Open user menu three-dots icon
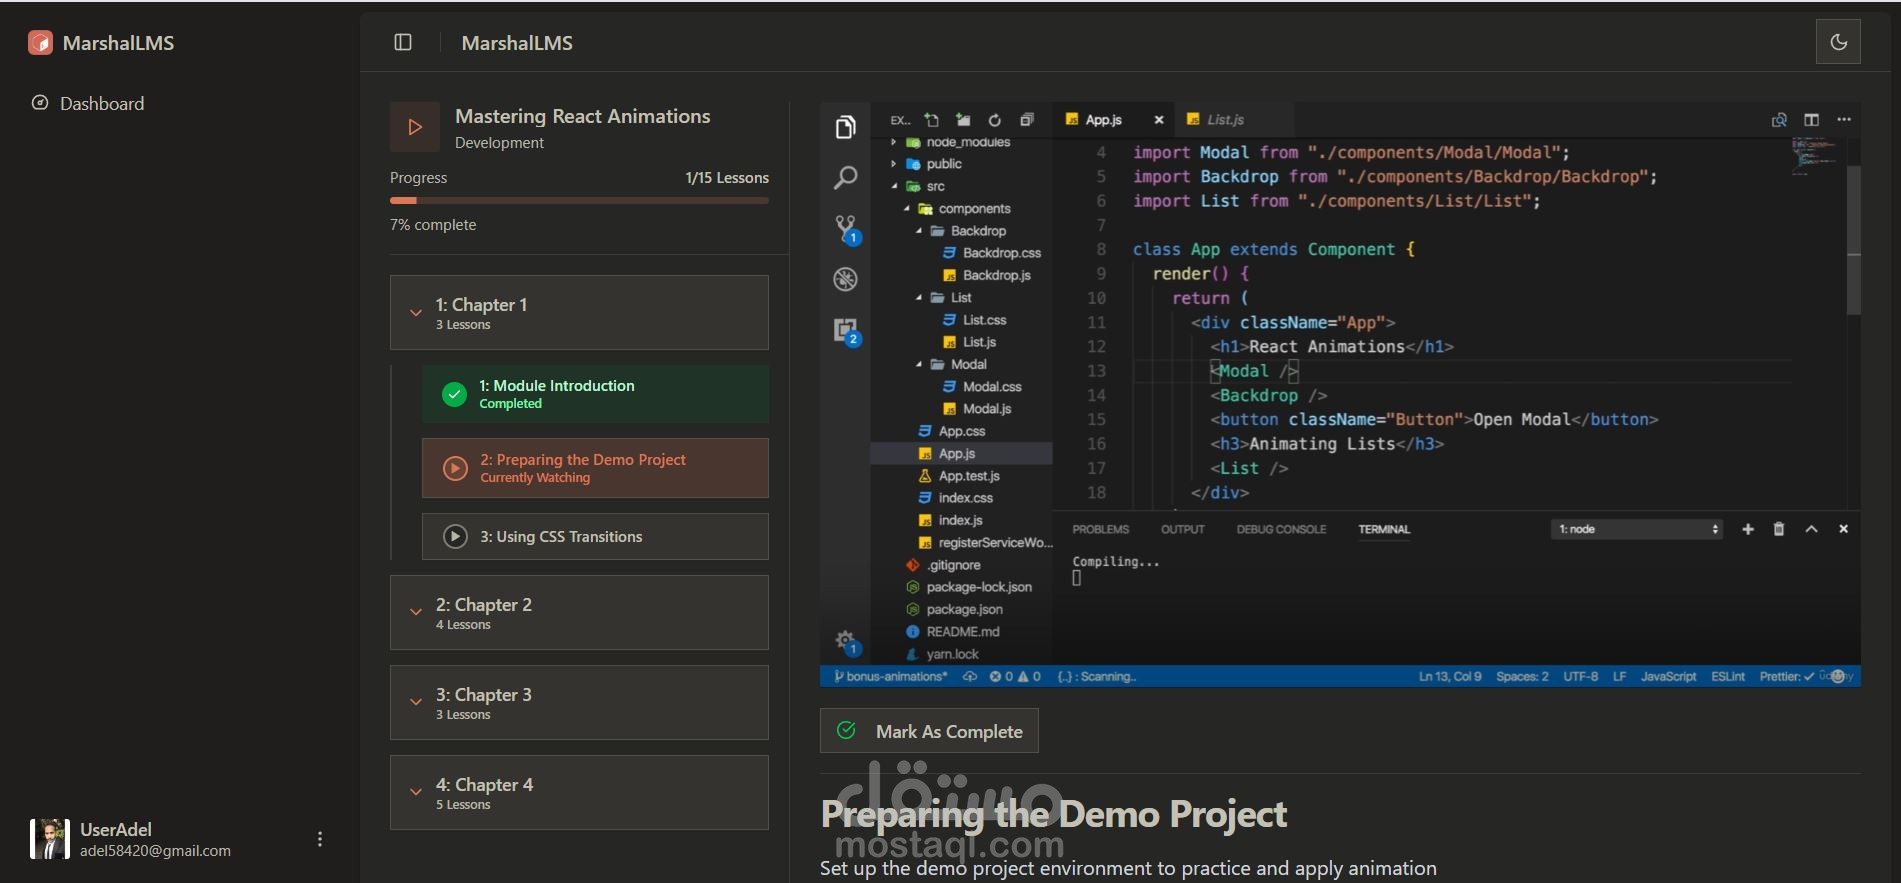 (x=320, y=839)
